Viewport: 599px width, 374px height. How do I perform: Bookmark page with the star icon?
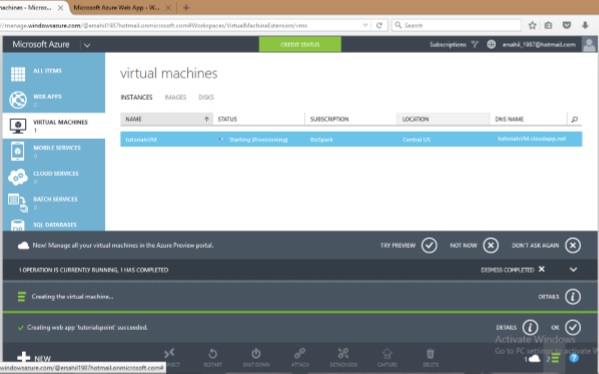pos(532,25)
